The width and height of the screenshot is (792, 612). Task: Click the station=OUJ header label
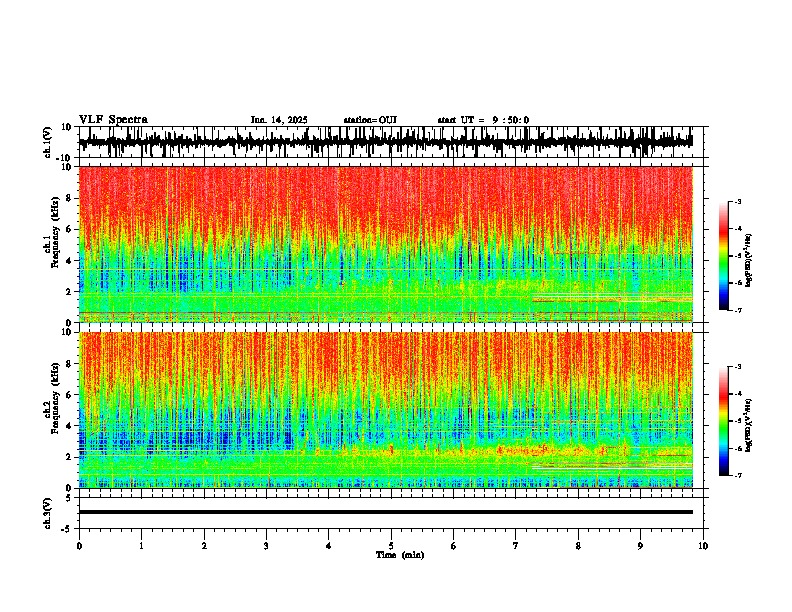pyautogui.click(x=370, y=120)
